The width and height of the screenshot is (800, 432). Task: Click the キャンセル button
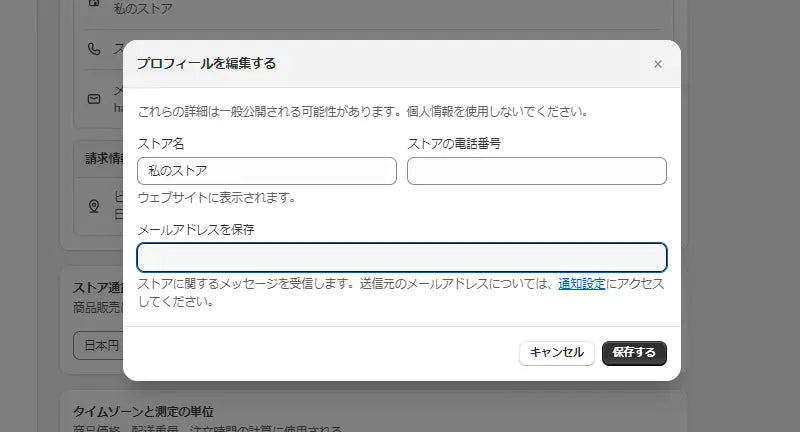557,353
